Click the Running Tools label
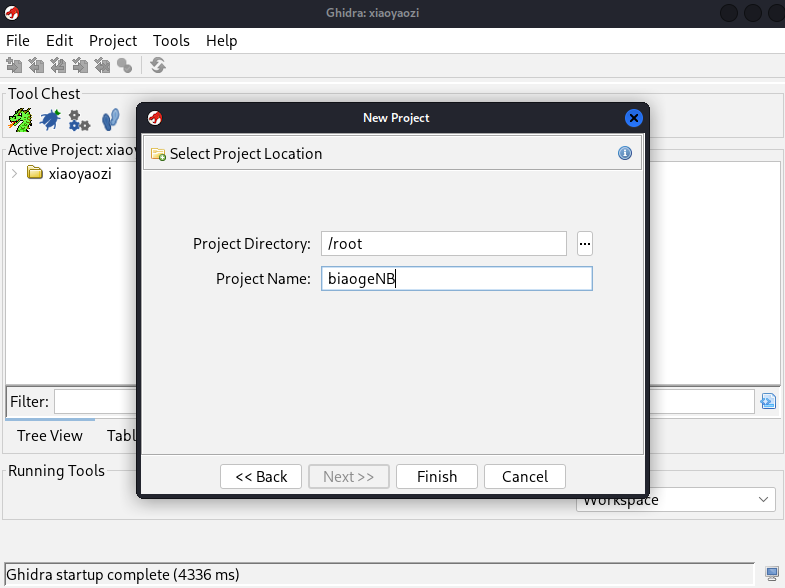Image resolution: width=785 pixels, height=588 pixels. tap(56, 470)
